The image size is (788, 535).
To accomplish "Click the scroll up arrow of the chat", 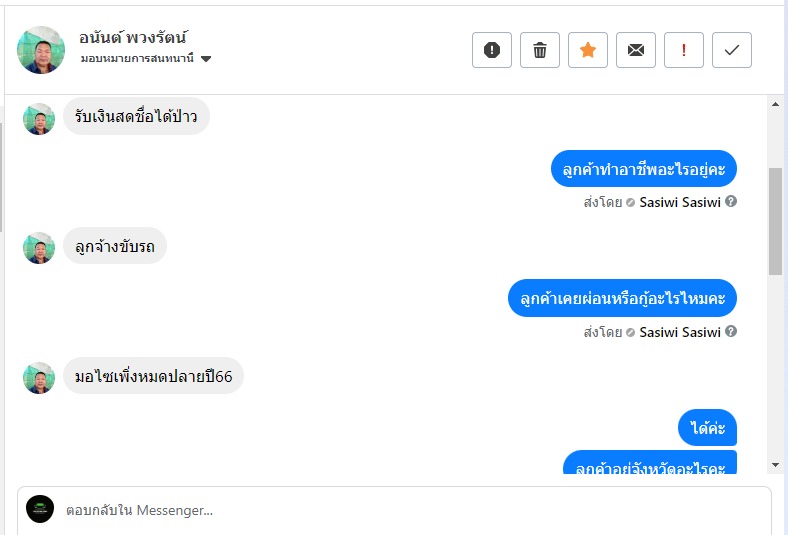I will (x=775, y=104).
